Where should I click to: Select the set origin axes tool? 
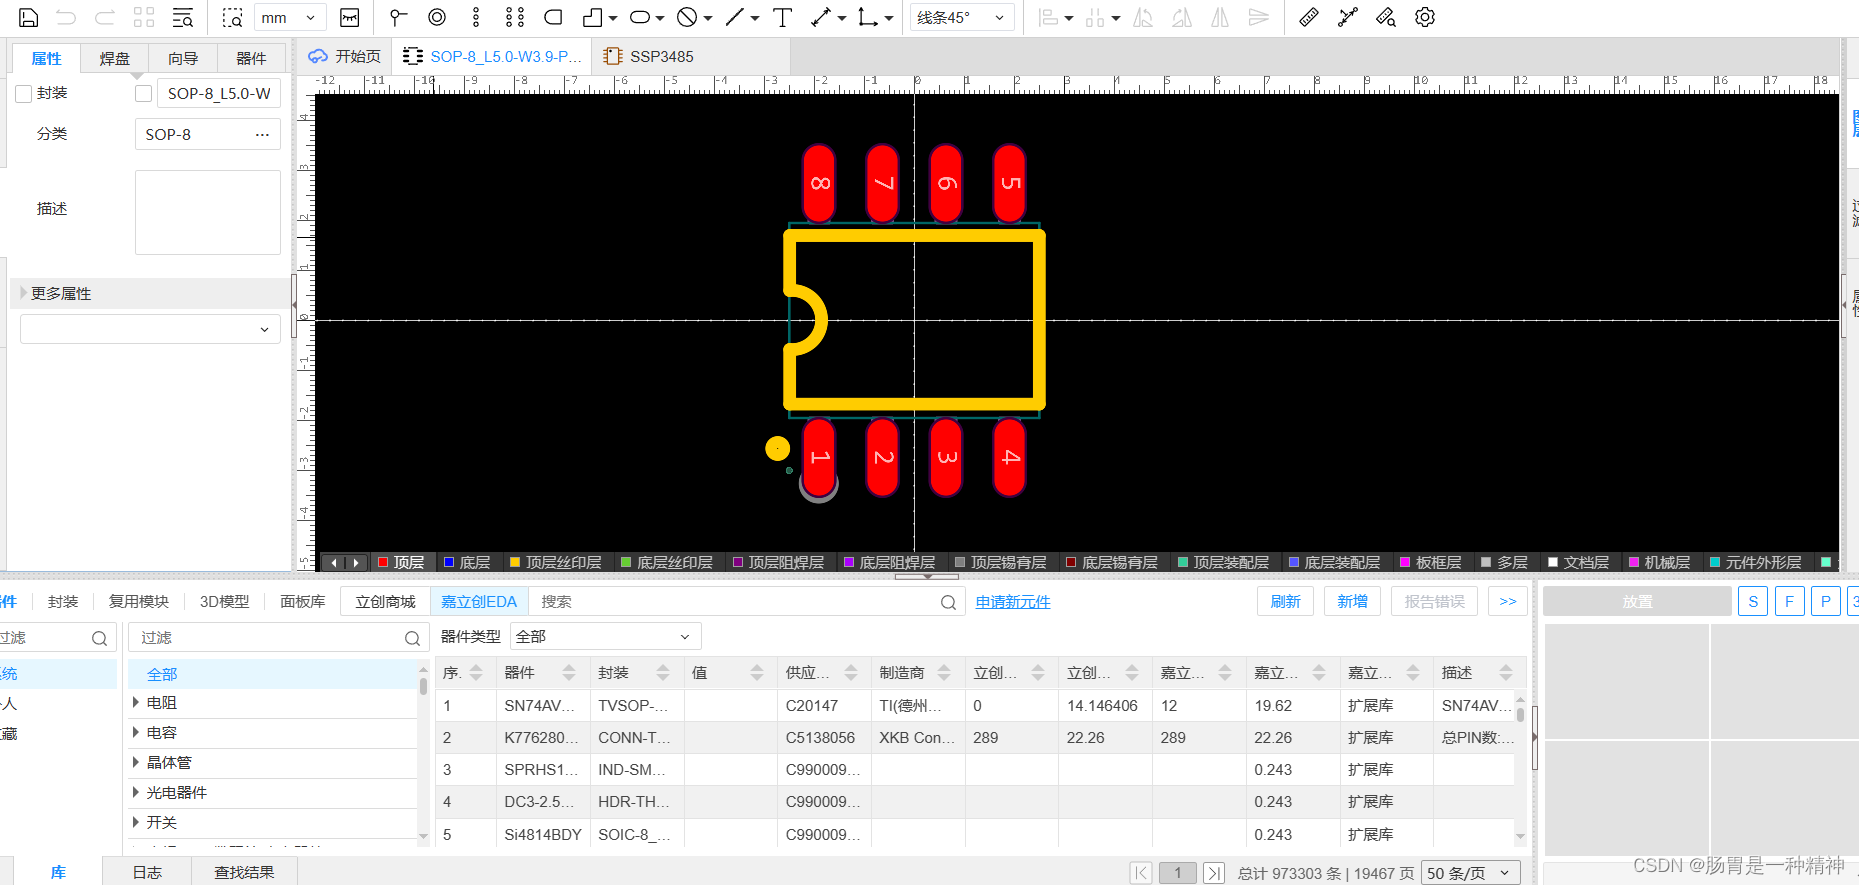[x=868, y=17]
